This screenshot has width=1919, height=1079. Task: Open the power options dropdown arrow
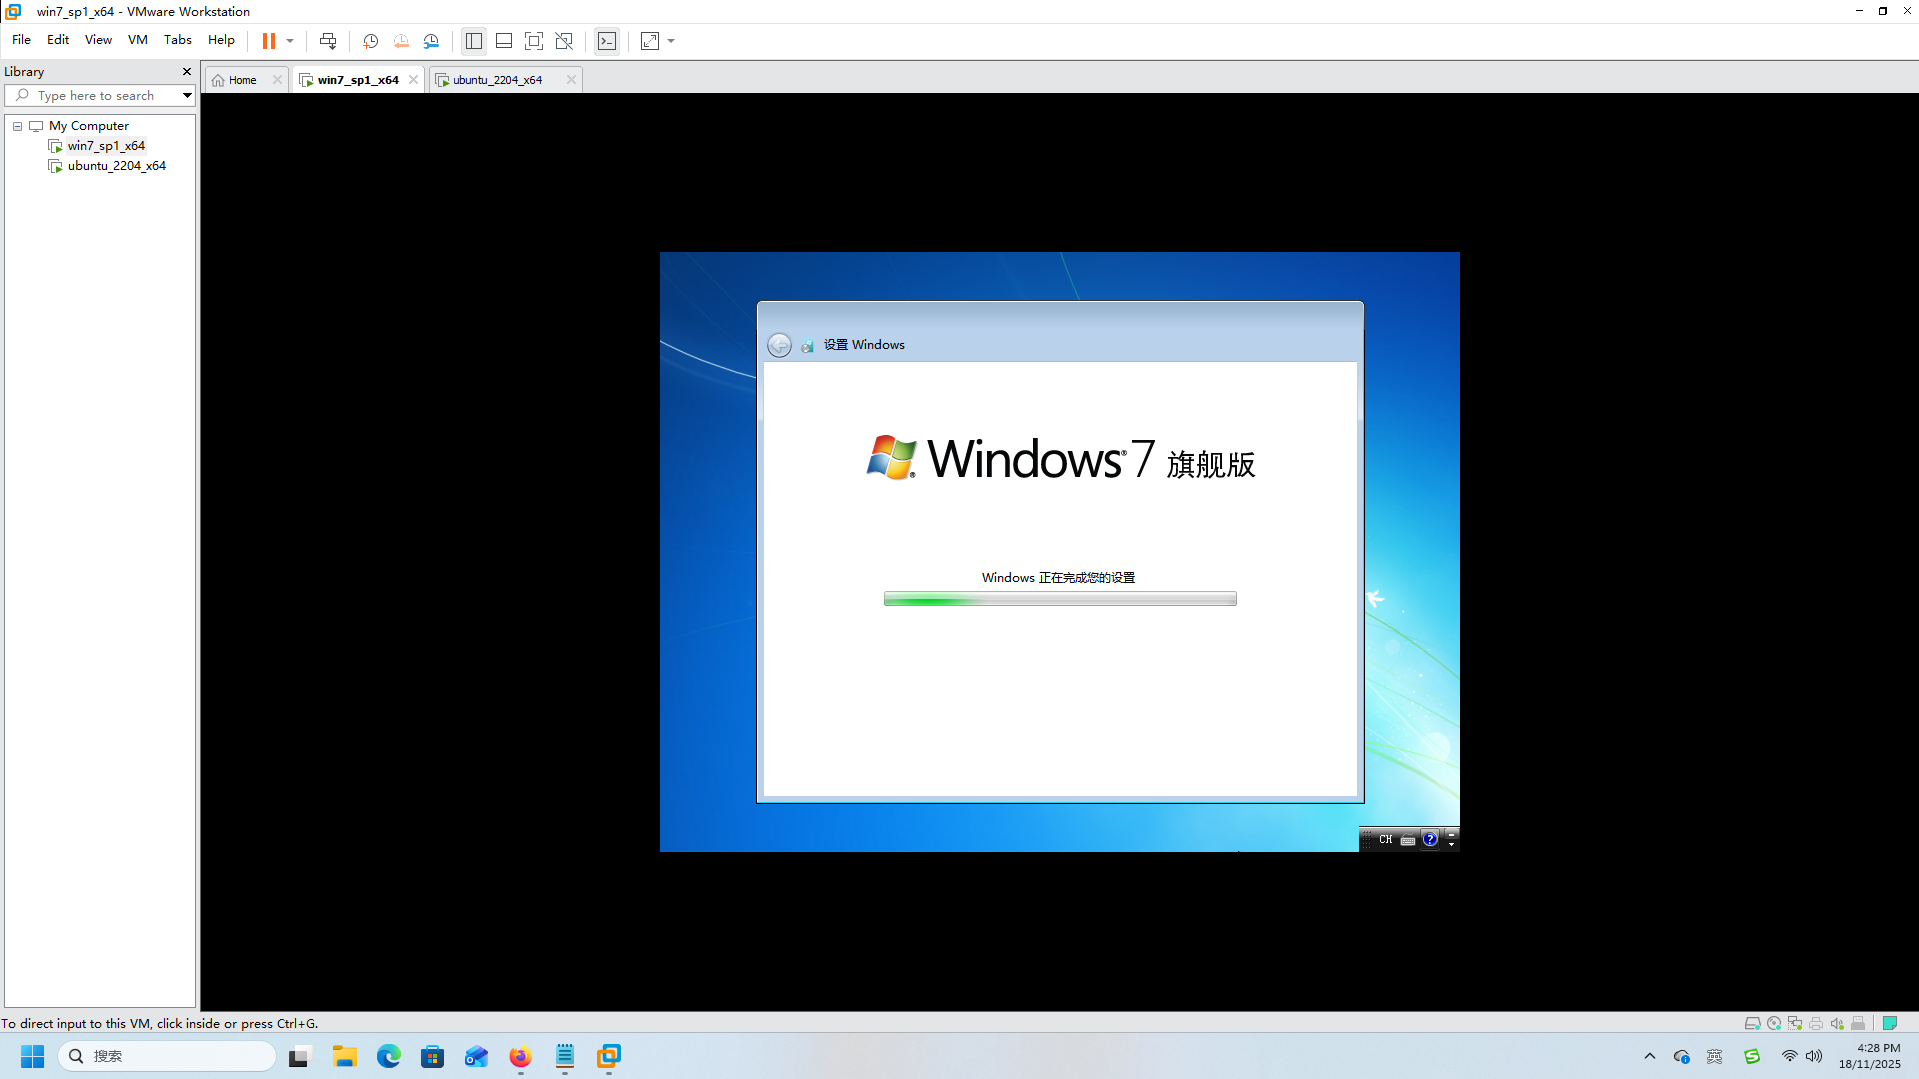click(290, 41)
